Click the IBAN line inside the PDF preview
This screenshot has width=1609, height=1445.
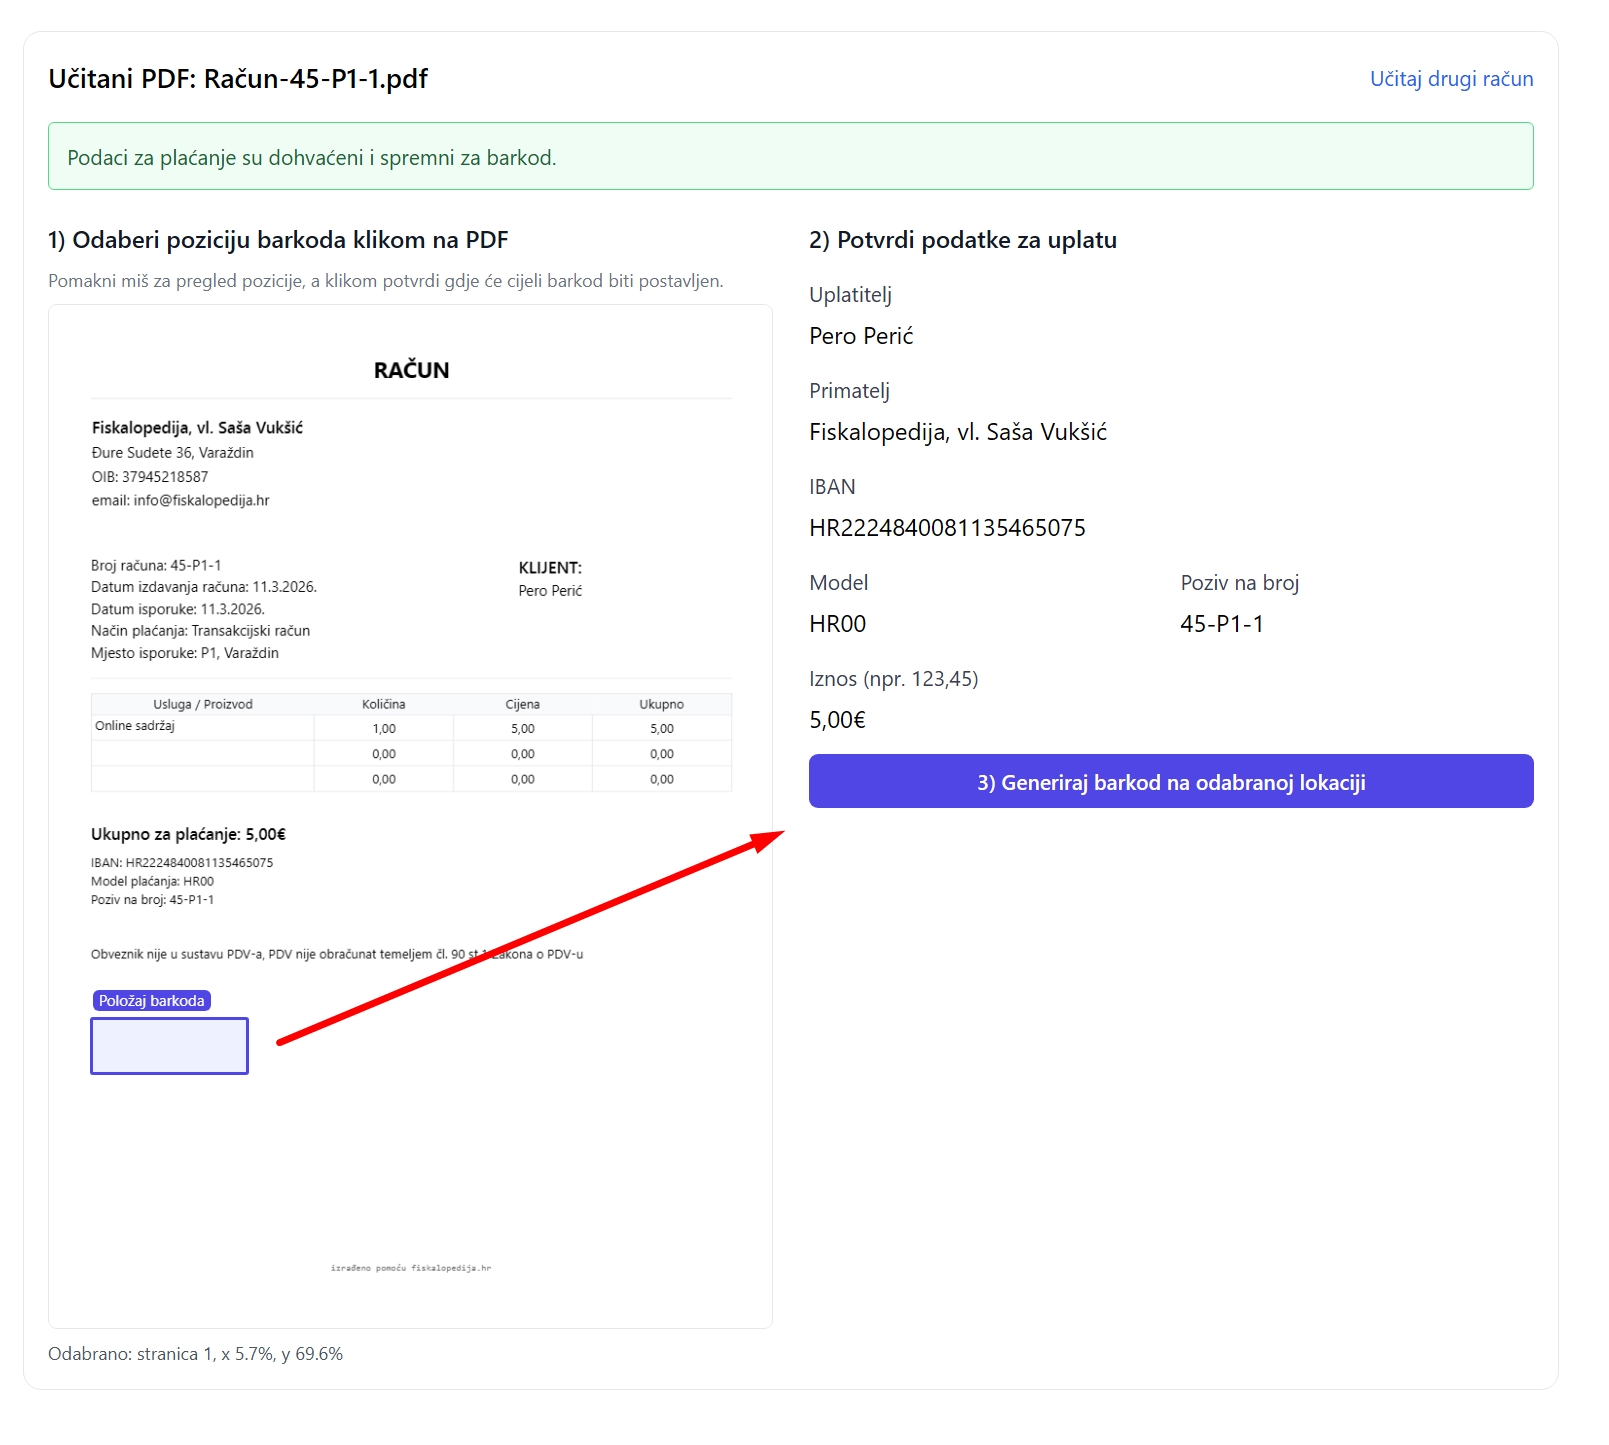coord(181,863)
